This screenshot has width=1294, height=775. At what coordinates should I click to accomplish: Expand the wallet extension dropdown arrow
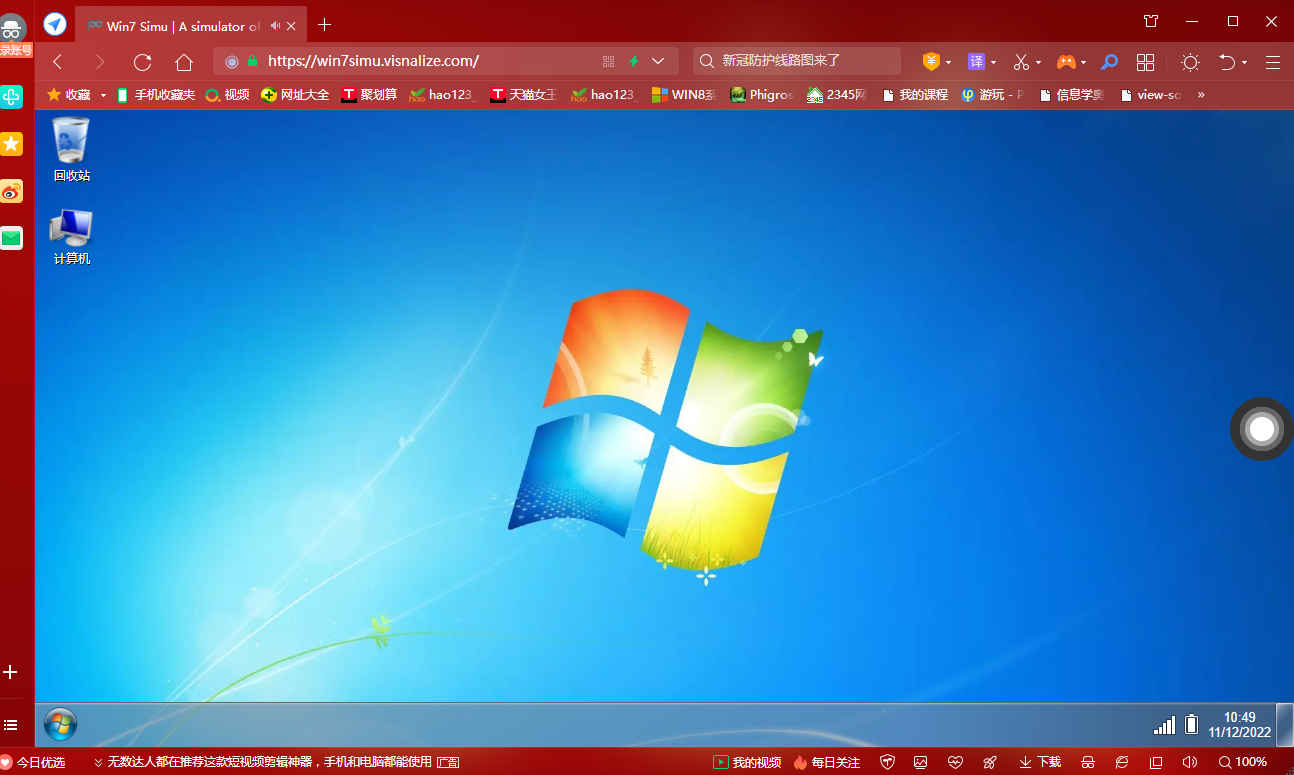(x=948, y=62)
